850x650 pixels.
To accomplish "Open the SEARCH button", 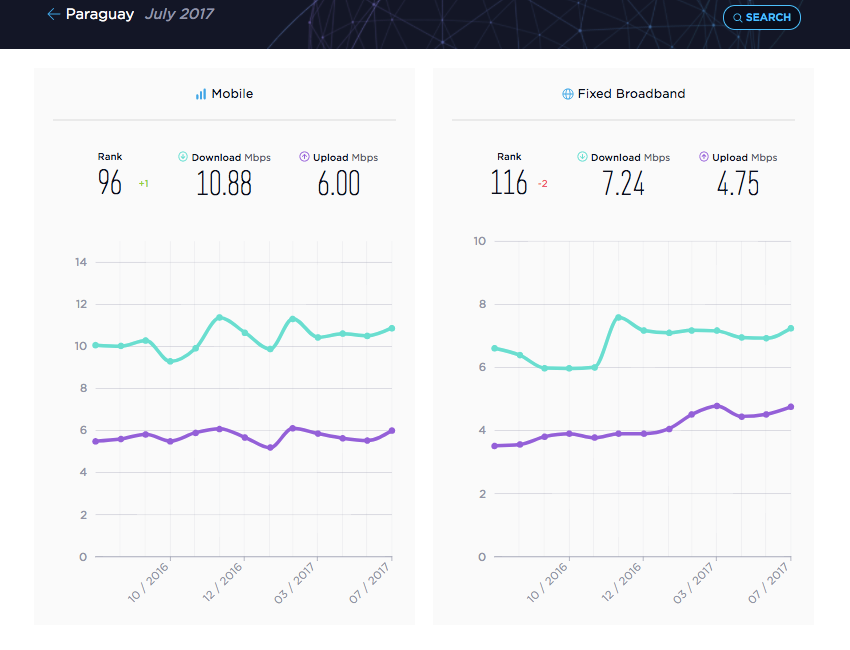I will click(762, 17).
